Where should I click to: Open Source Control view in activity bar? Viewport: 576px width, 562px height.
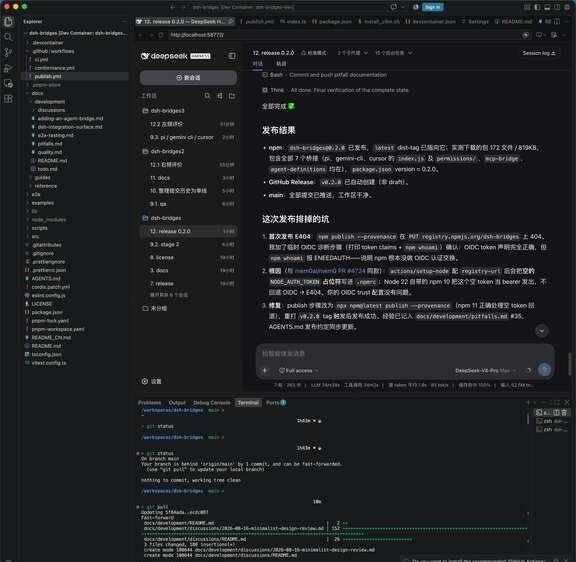(x=8, y=53)
